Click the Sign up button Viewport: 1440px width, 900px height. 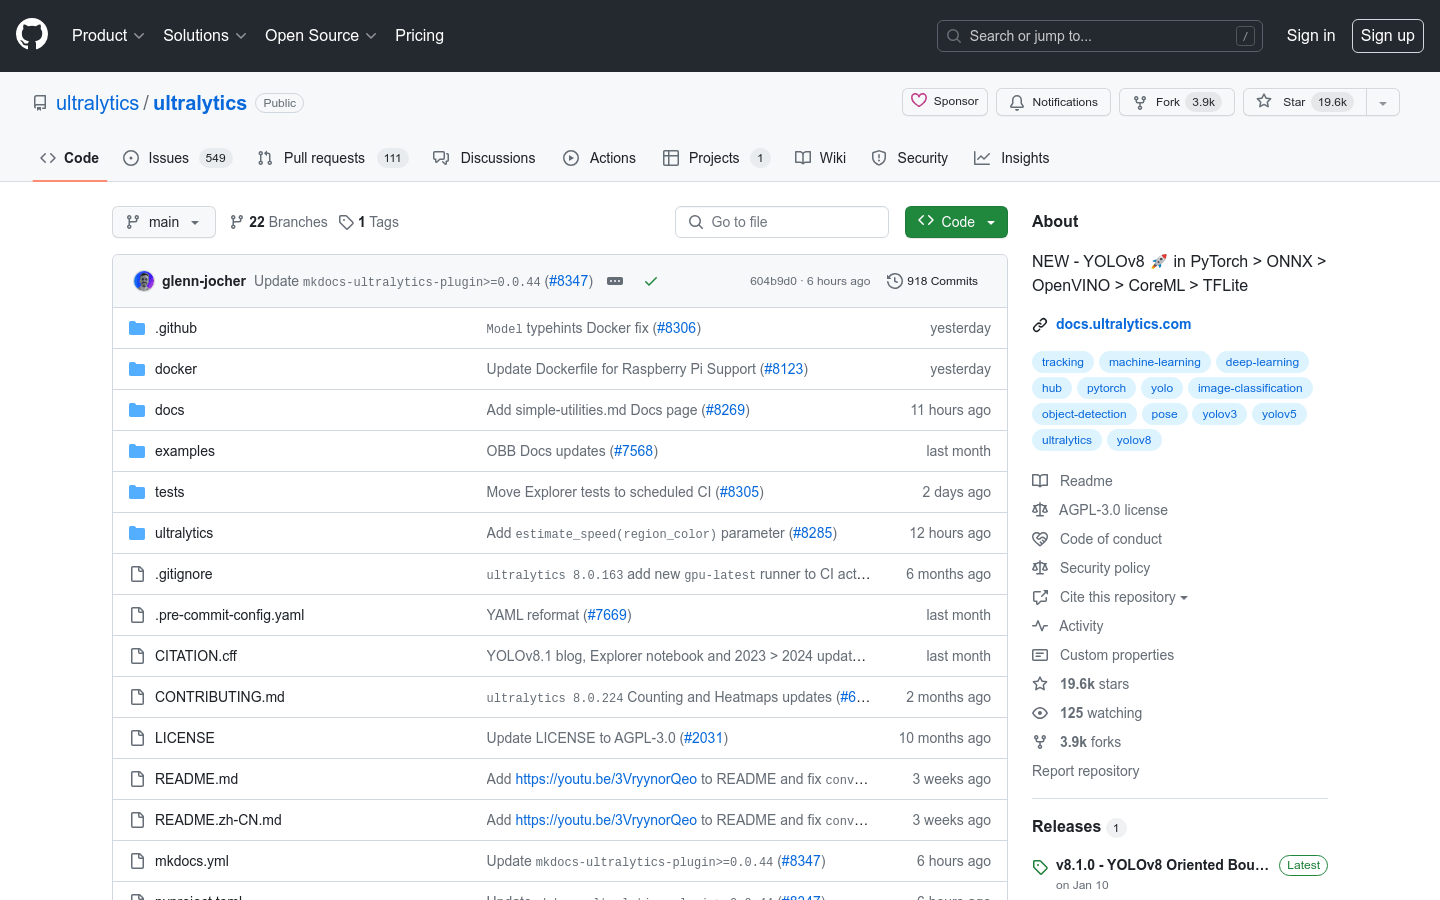point(1387,35)
